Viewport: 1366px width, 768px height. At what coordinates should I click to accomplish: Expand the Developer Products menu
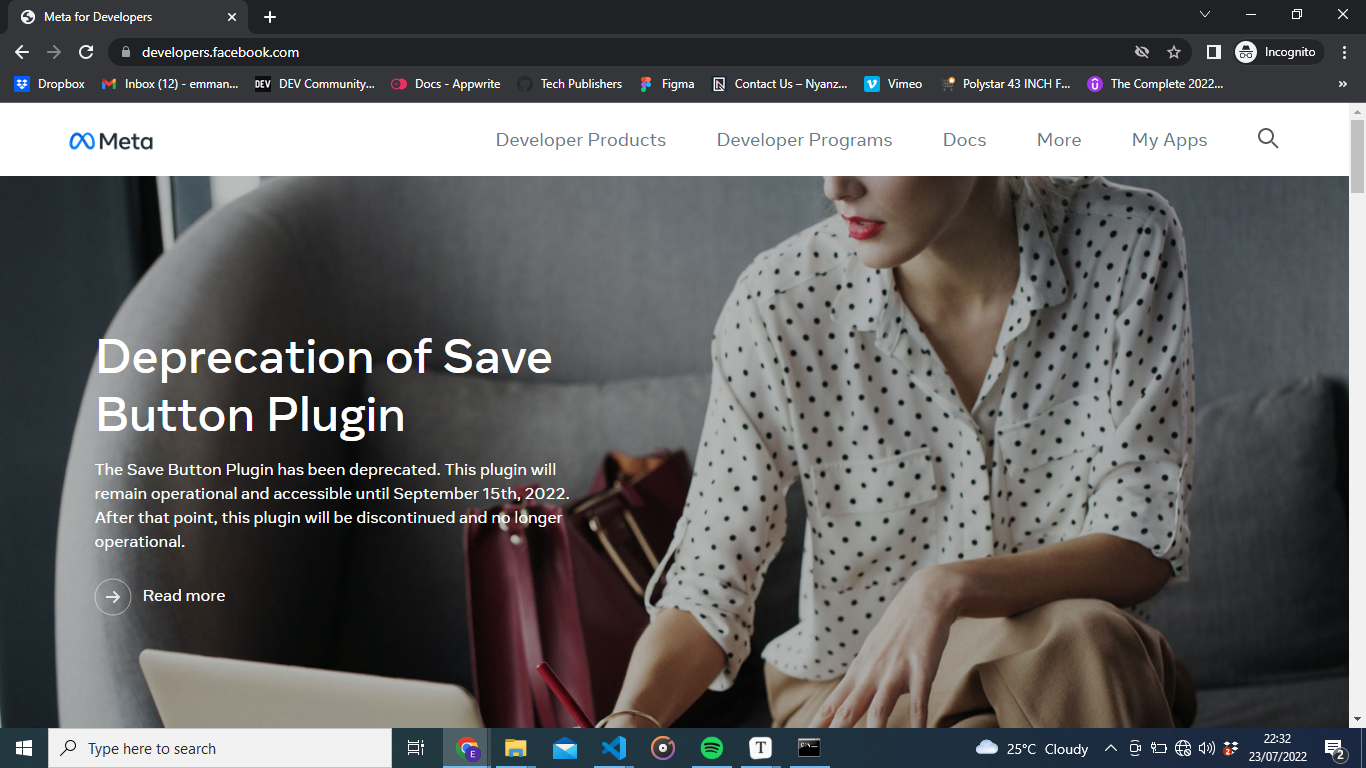[x=580, y=140]
